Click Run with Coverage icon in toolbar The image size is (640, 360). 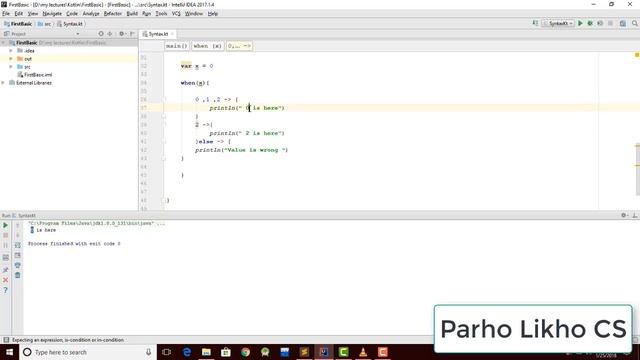point(600,24)
